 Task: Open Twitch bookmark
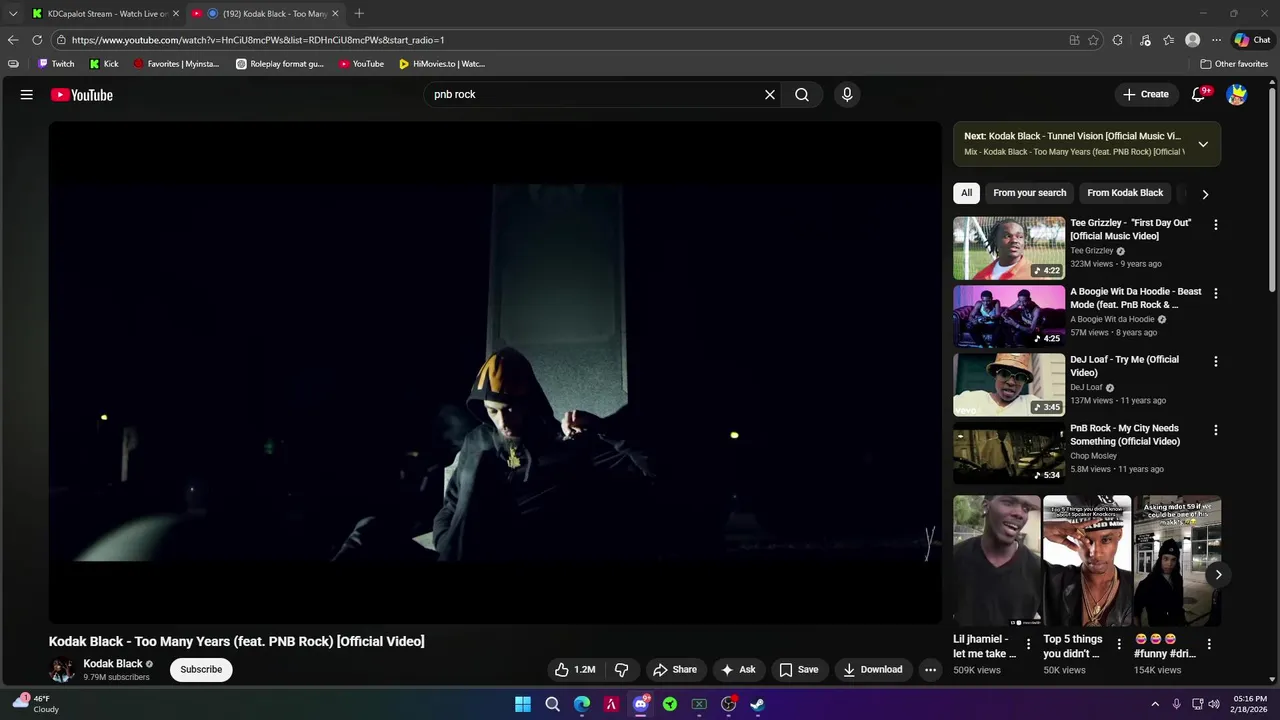pyautogui.click(x=56, y=64)
